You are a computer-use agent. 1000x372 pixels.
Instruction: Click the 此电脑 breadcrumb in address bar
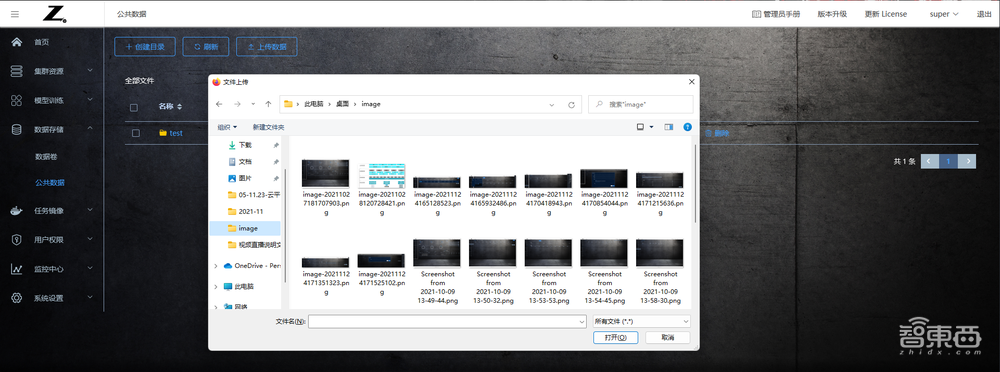[x=314, y=104]
